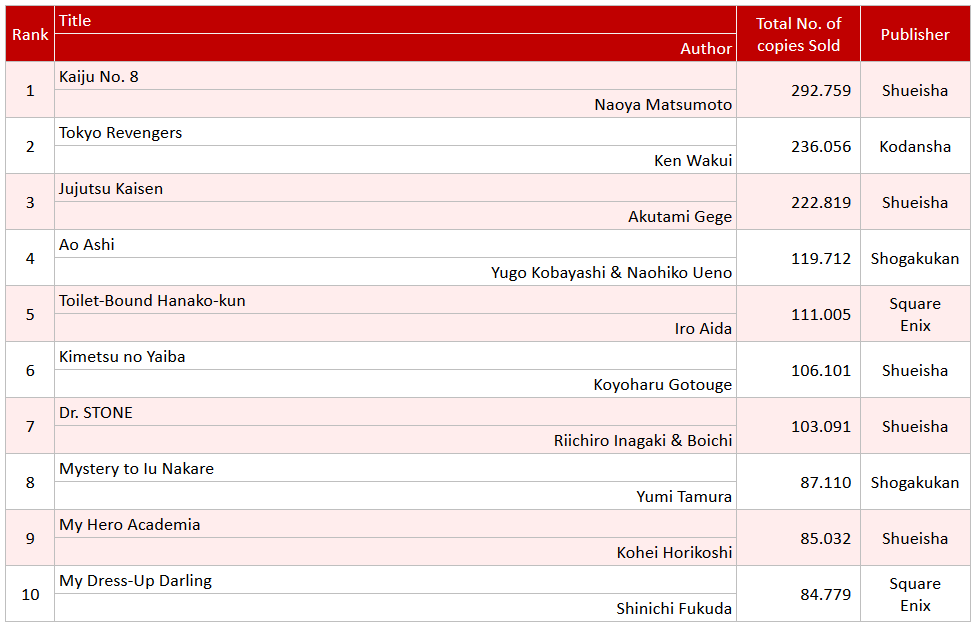
Task: Select the title Dr. STONE
Action: [x=96, y=412]
